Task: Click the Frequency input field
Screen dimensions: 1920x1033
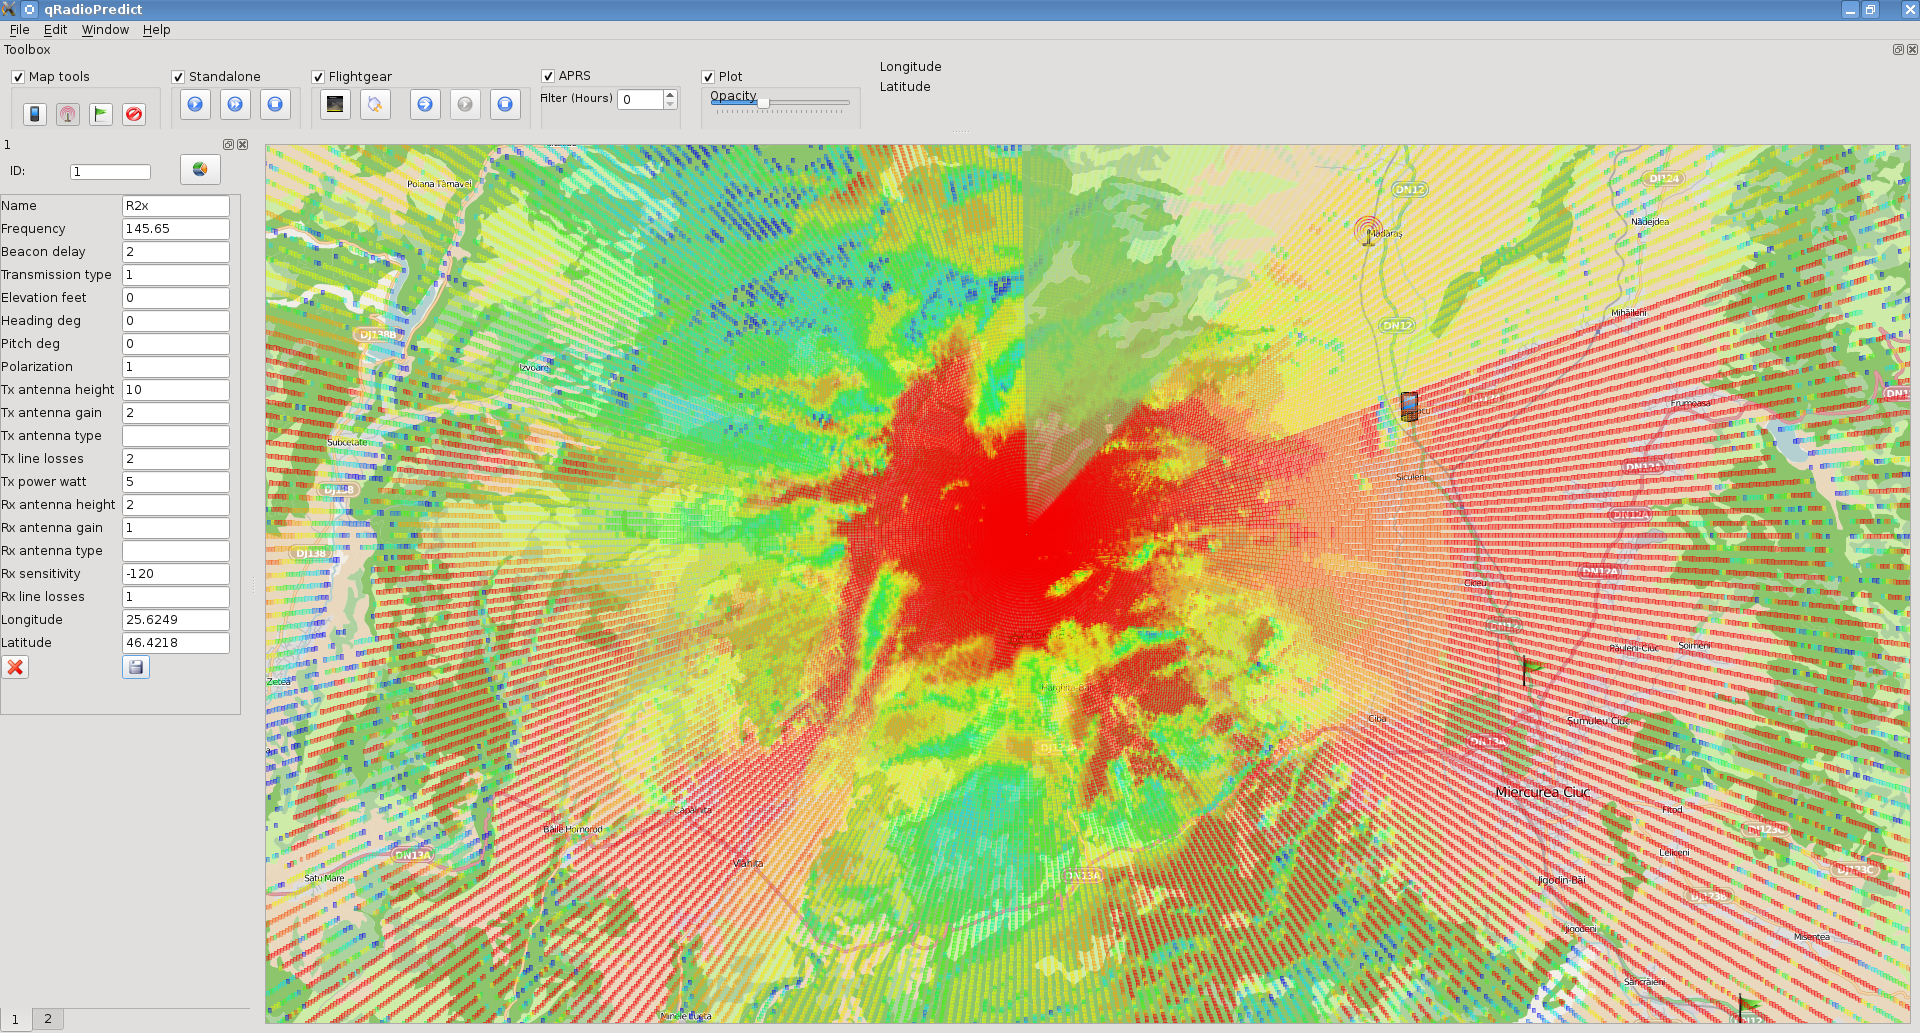Action: pos(175,229)
